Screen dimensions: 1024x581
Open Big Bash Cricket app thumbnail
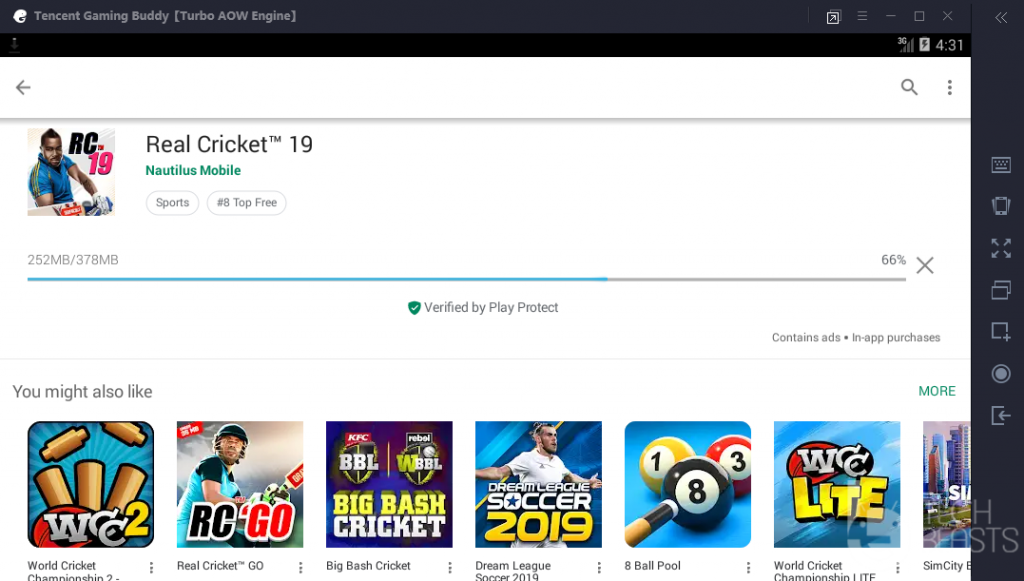(x=389, y=484)
